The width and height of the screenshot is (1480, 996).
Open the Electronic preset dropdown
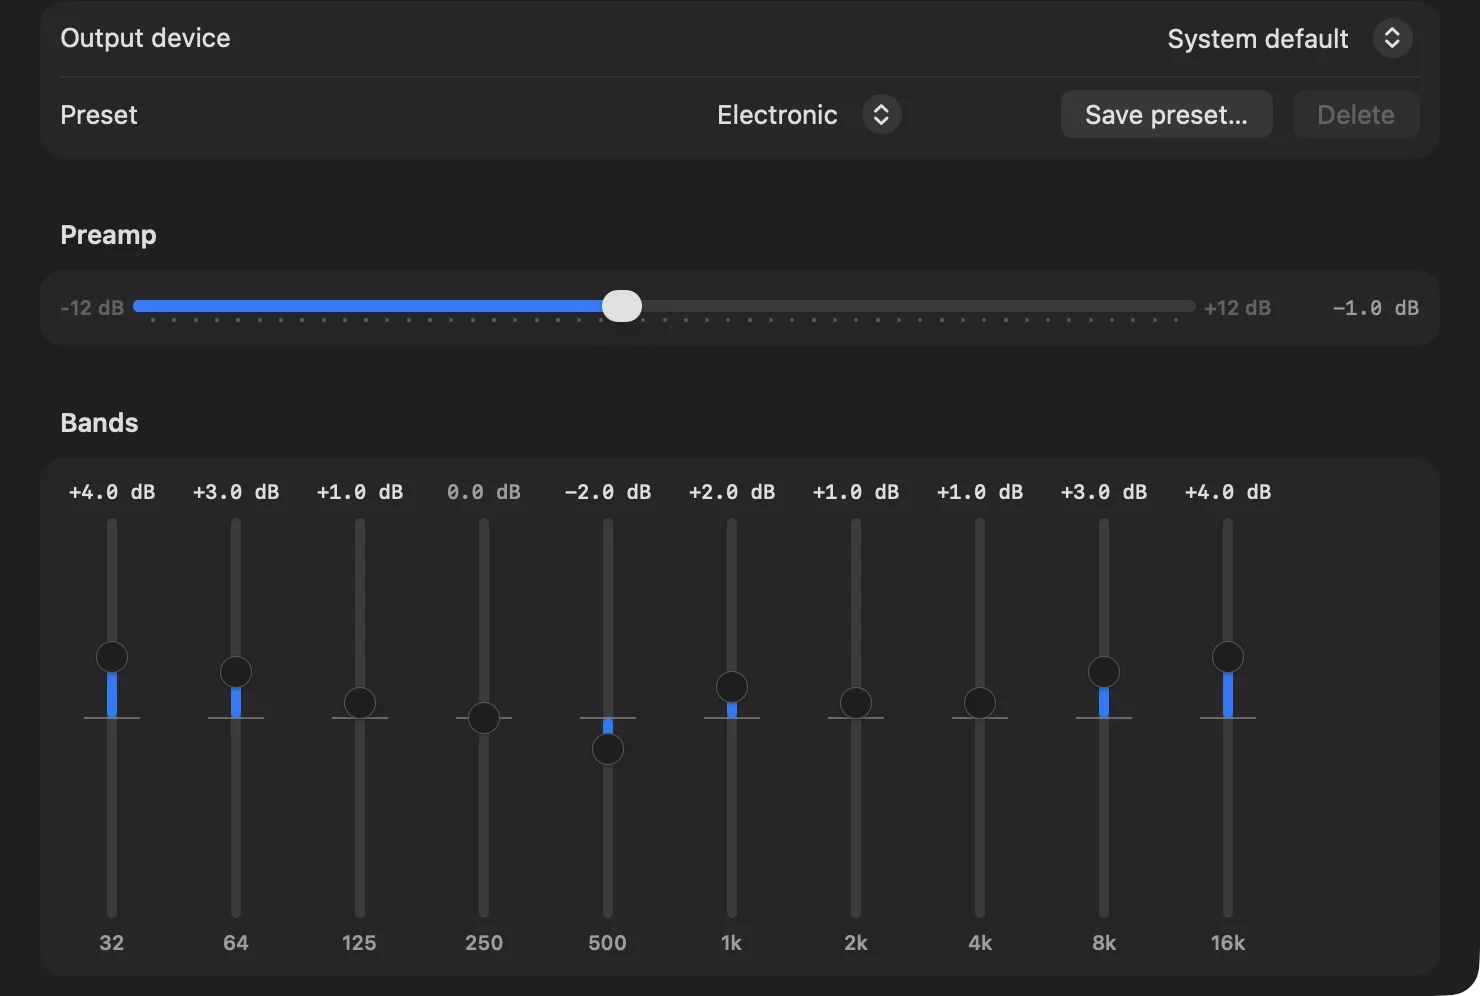pos(809,115)
